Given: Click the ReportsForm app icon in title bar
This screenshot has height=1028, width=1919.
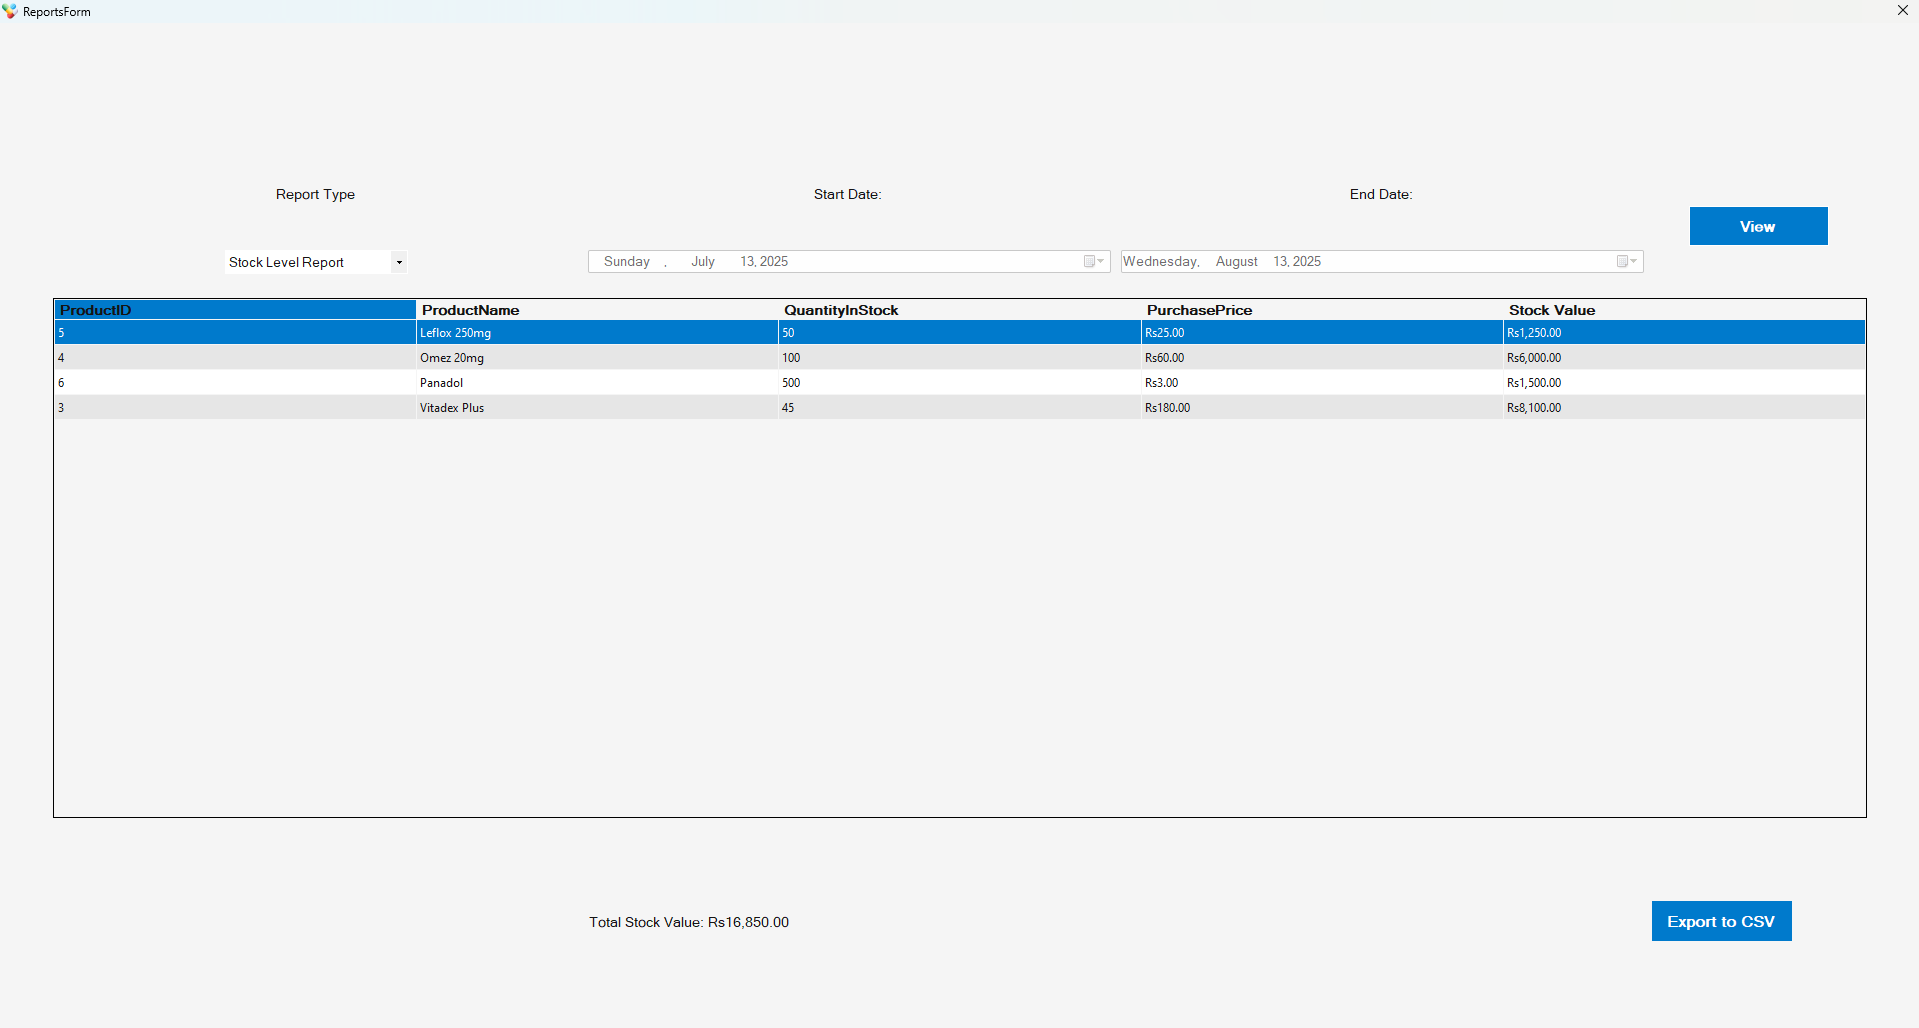Looking at the screenshot, I should coord(10,11).
